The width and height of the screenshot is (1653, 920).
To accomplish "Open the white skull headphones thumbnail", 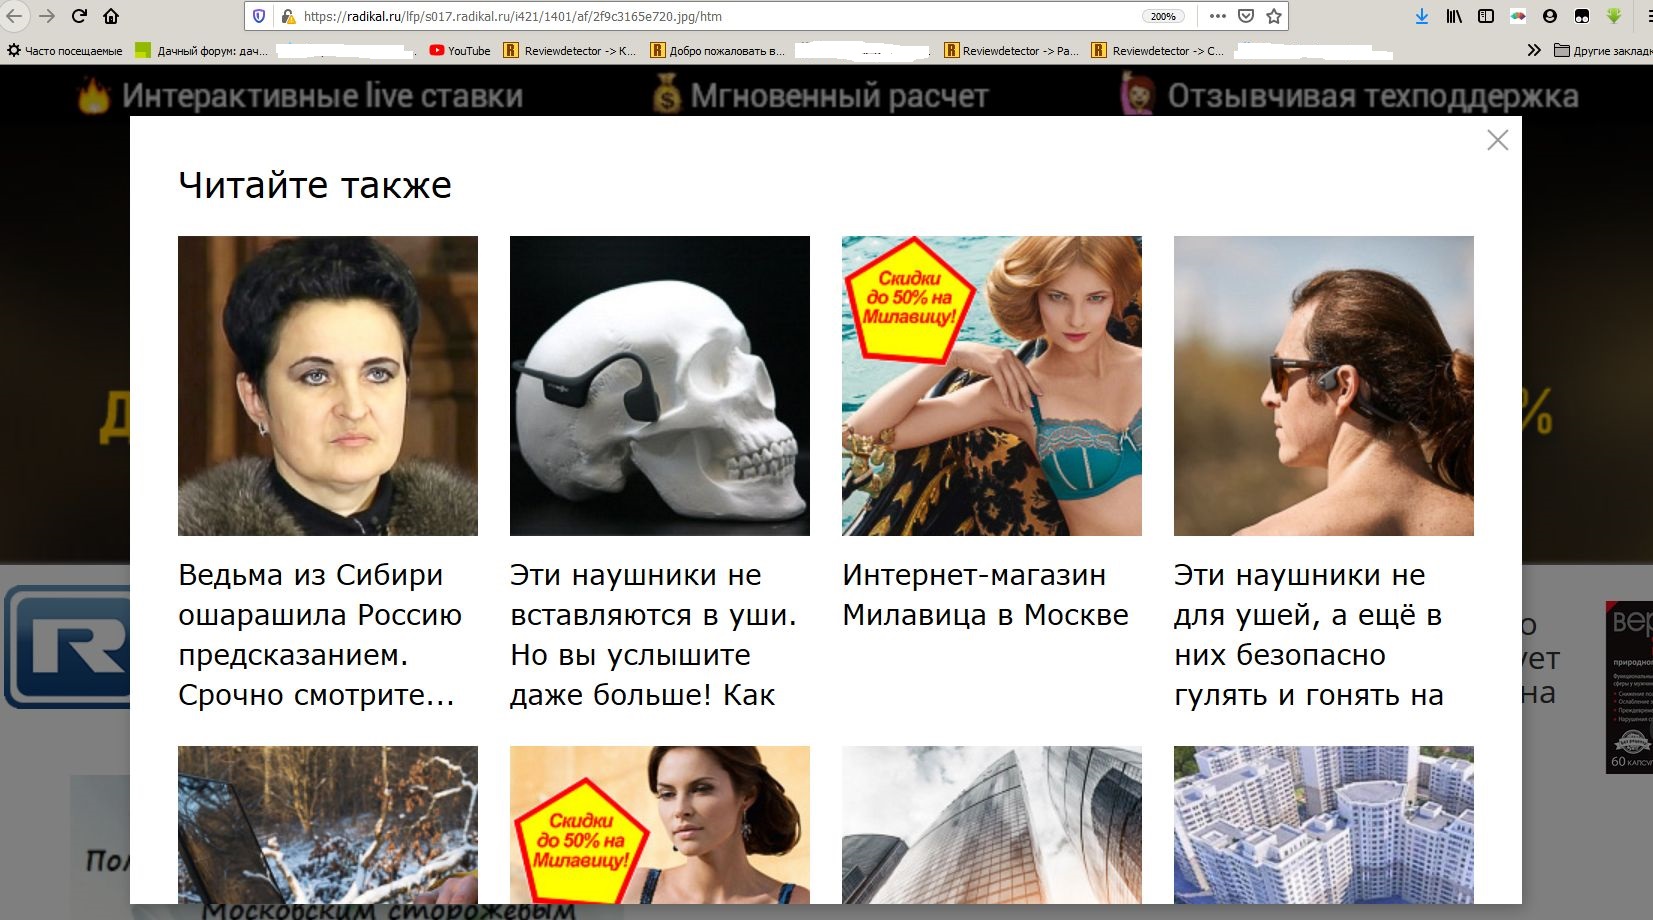I will click(660, 386).
